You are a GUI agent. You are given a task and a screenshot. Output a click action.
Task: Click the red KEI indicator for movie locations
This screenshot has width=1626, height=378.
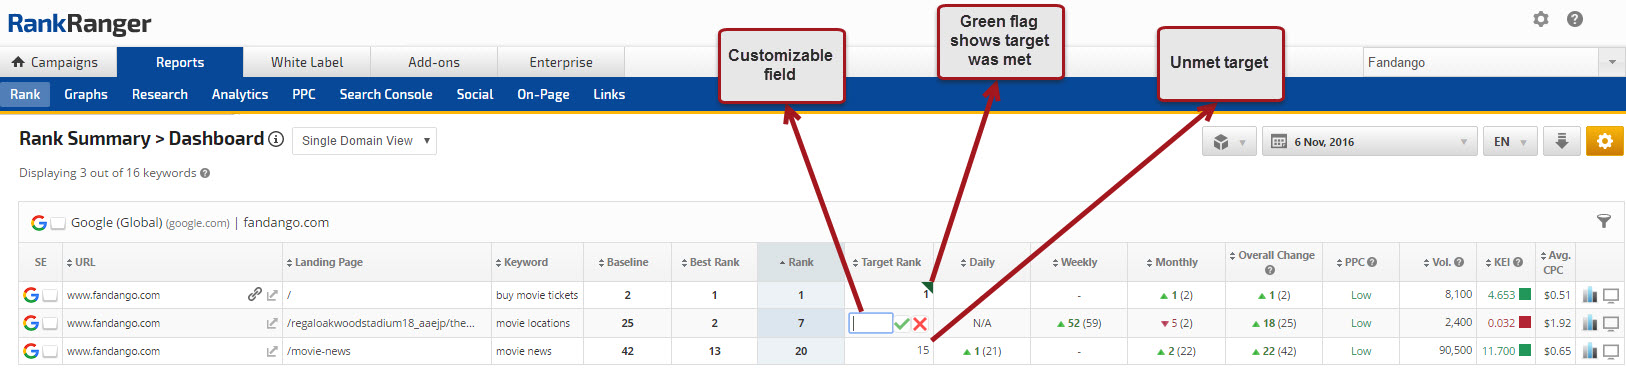pos(1525,322)
